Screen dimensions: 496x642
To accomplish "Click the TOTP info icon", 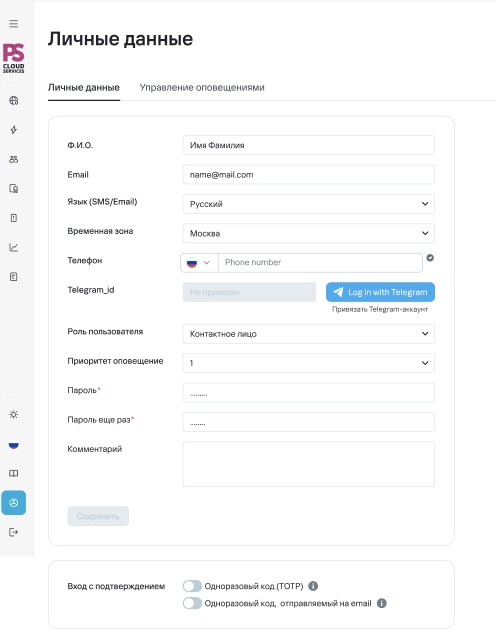I will 313,586.
